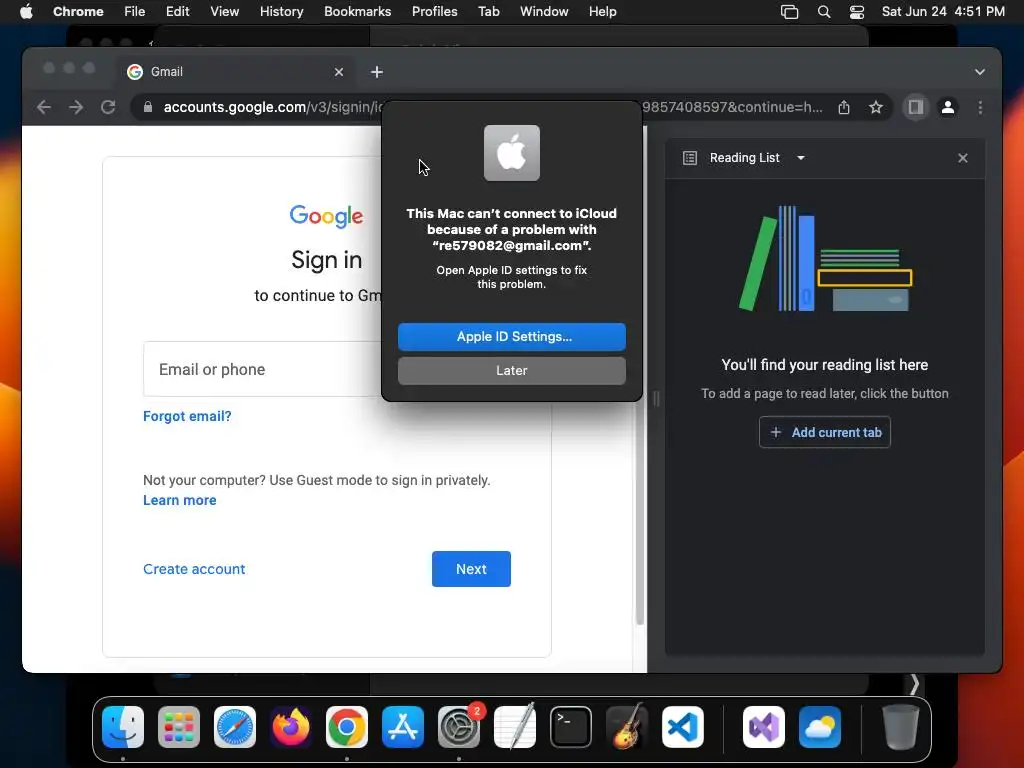Open Chrome's three-dot menu
The width and height of the screenshot is (1024, 768).
coord(980,107)
